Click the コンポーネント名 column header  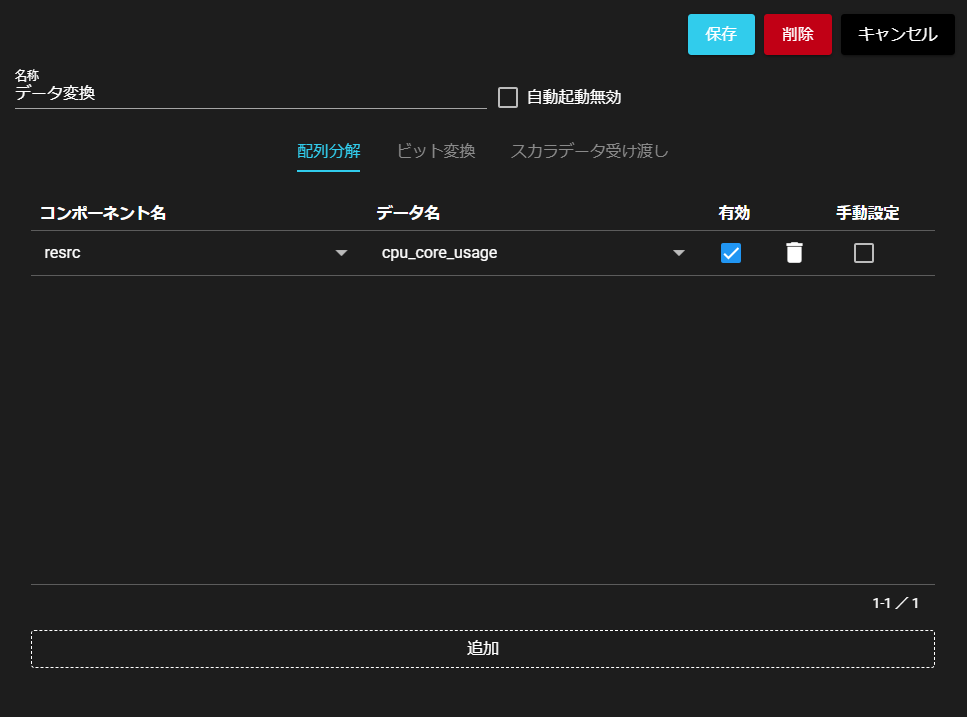(103, 213)
